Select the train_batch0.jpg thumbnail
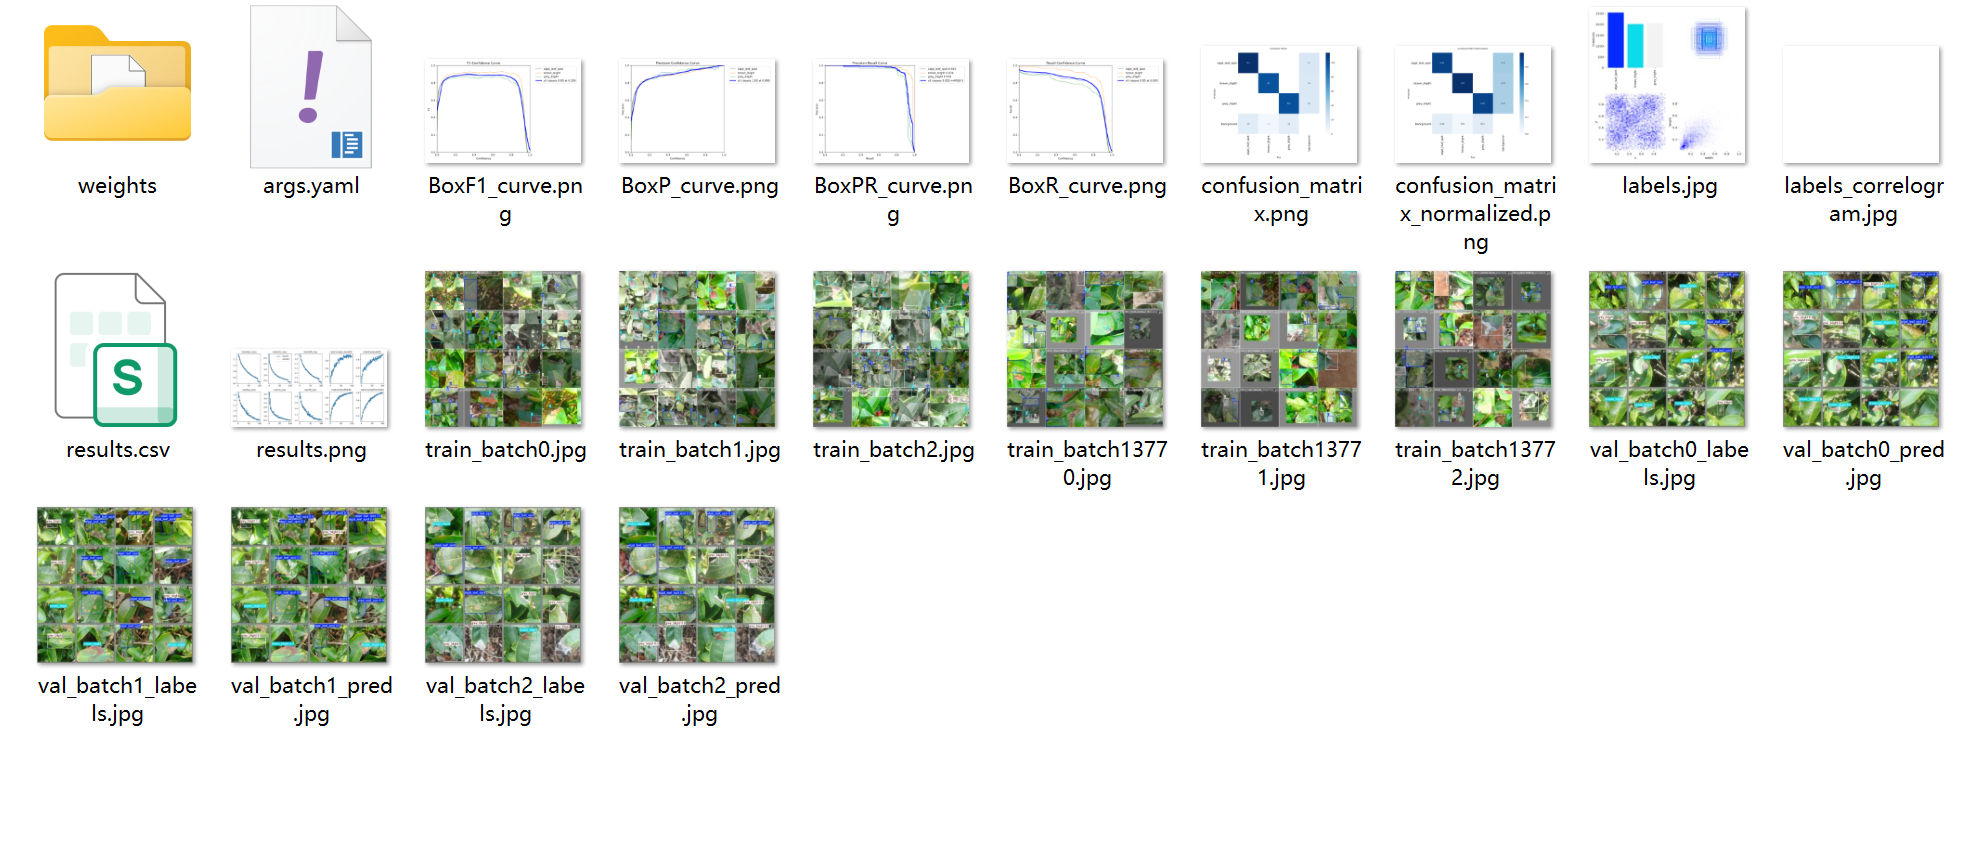 [504, 349]
